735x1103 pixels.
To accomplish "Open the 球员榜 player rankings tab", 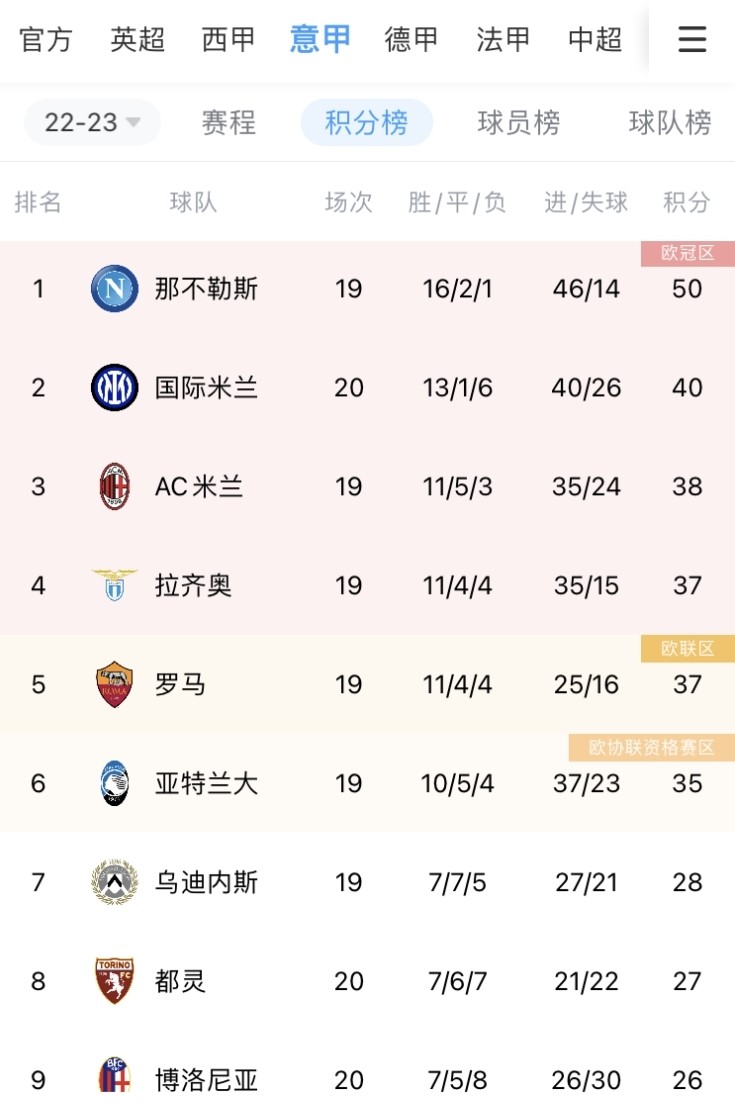I will click(519, 123).
